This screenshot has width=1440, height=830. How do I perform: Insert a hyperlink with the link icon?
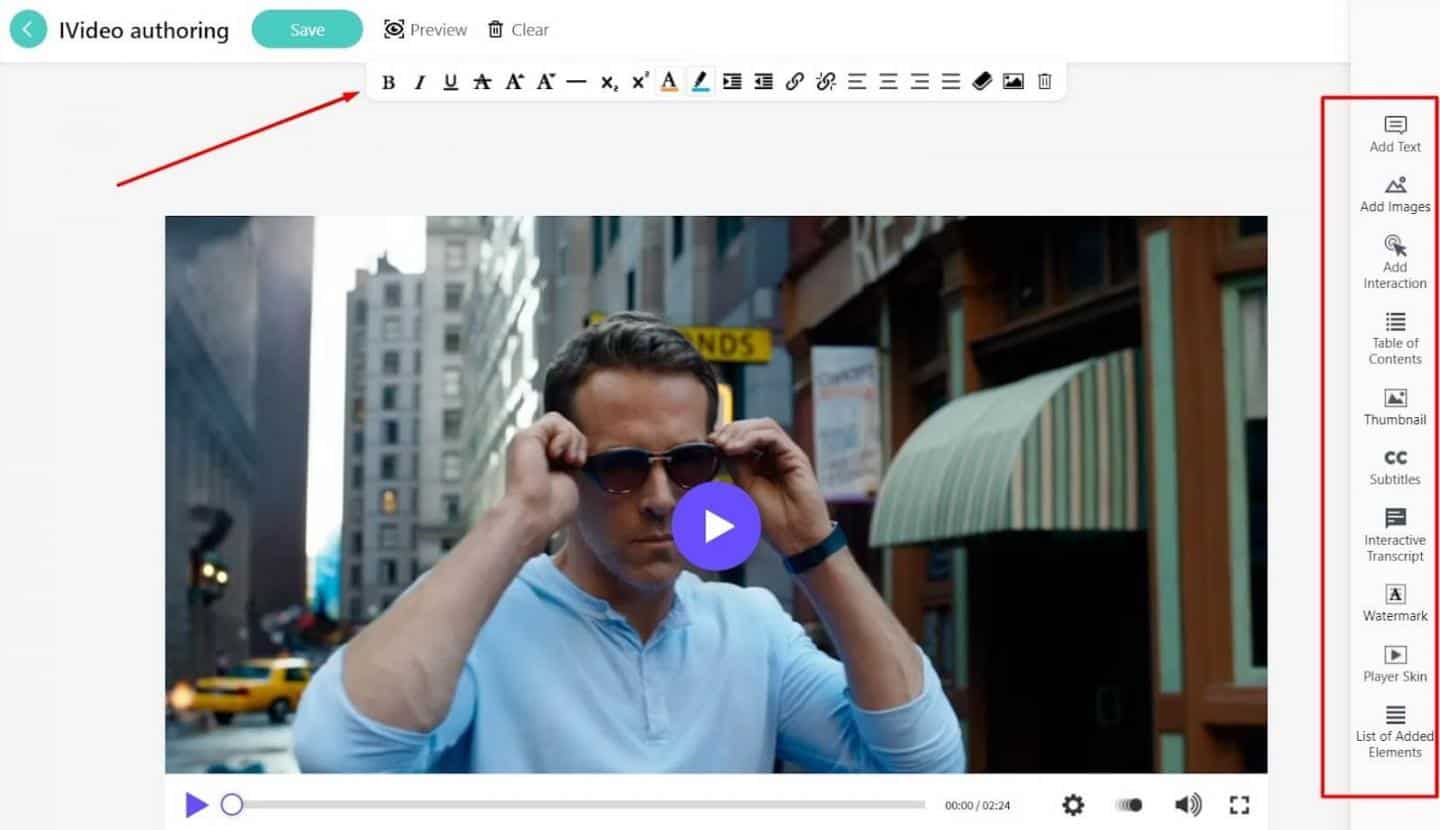click(795, 82)
